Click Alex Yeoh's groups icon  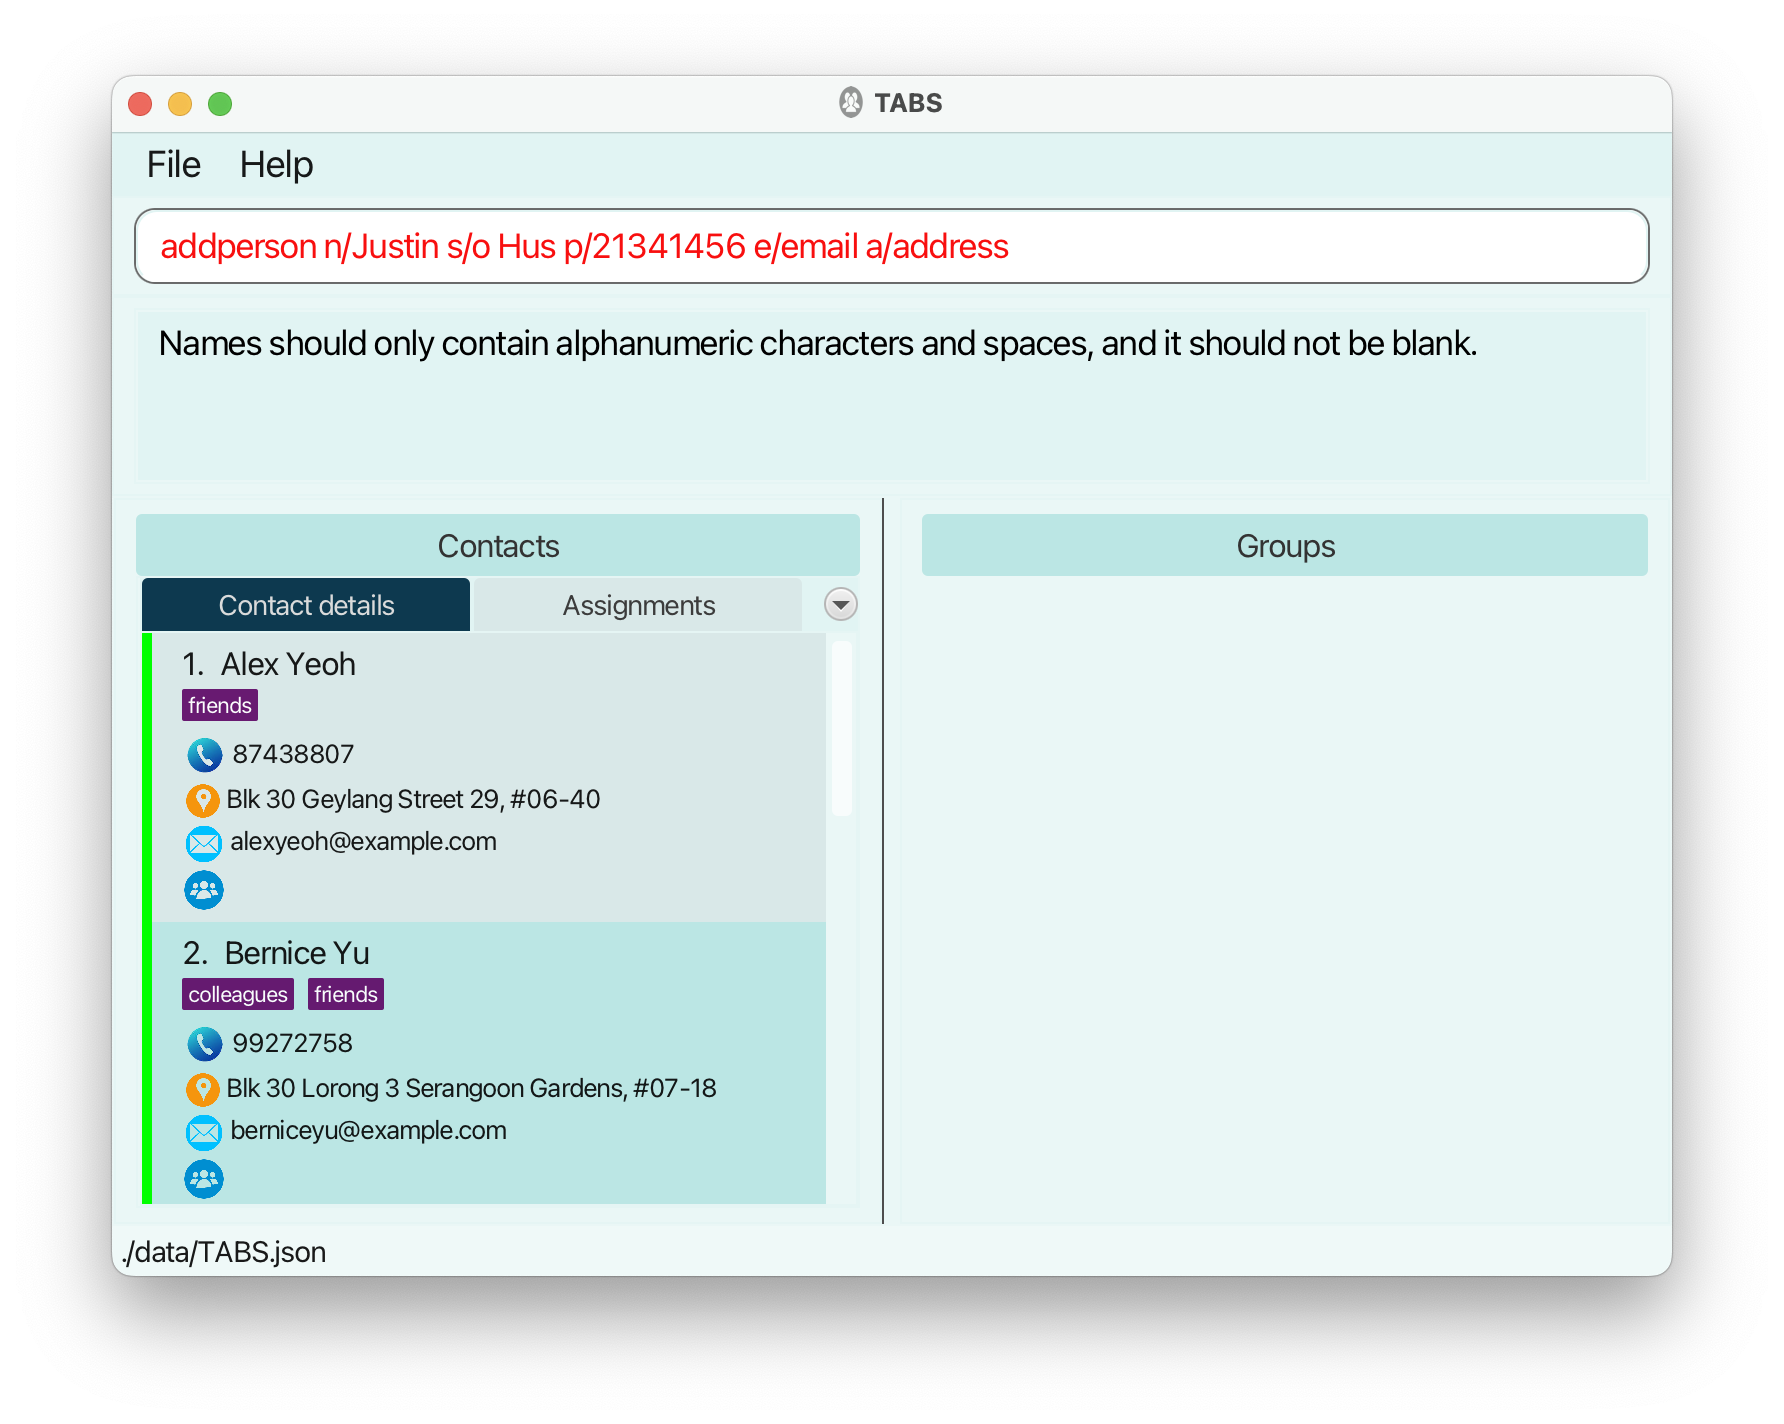pyautogui.click(x=204, y=890)
